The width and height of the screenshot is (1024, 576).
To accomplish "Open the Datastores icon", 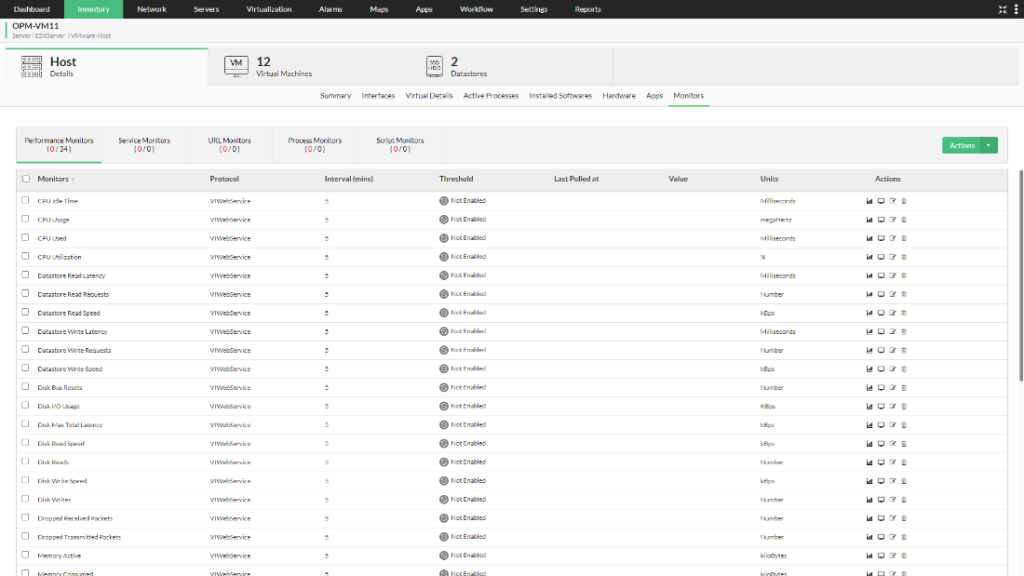I will pyautogui.click(x=434, y=67).
